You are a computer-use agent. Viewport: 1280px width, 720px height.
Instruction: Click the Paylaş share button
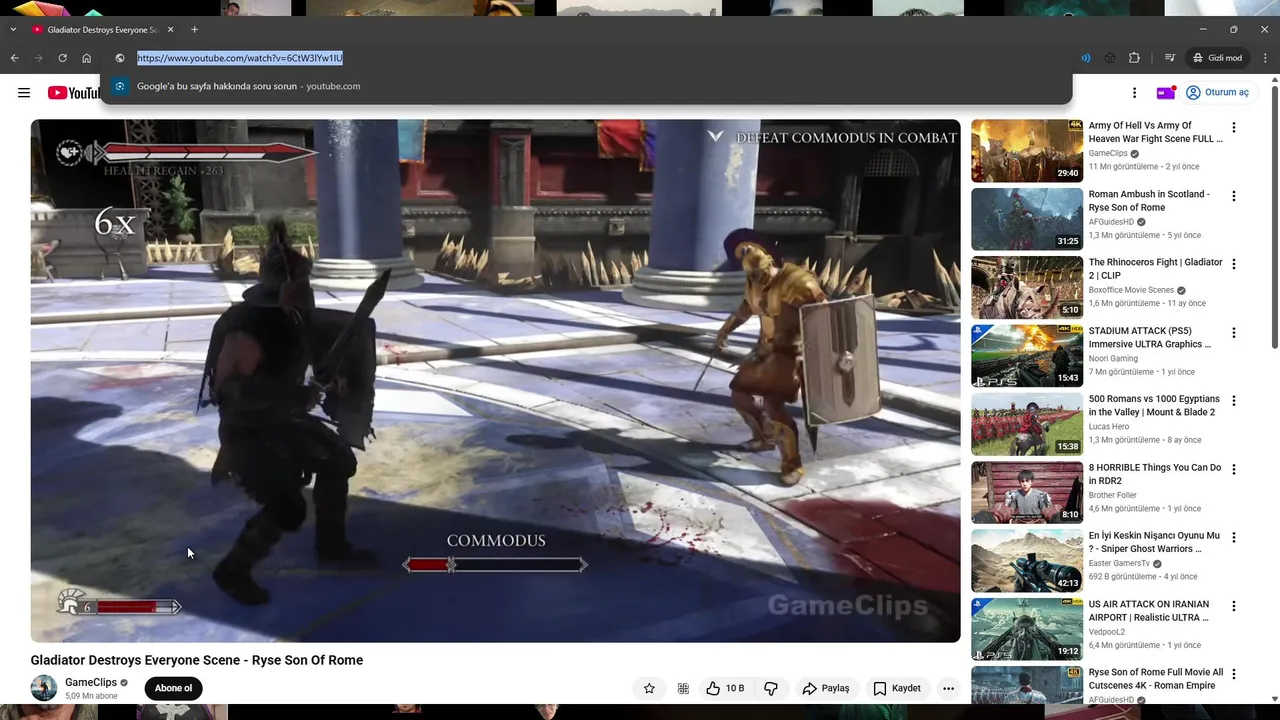[825, 688]
